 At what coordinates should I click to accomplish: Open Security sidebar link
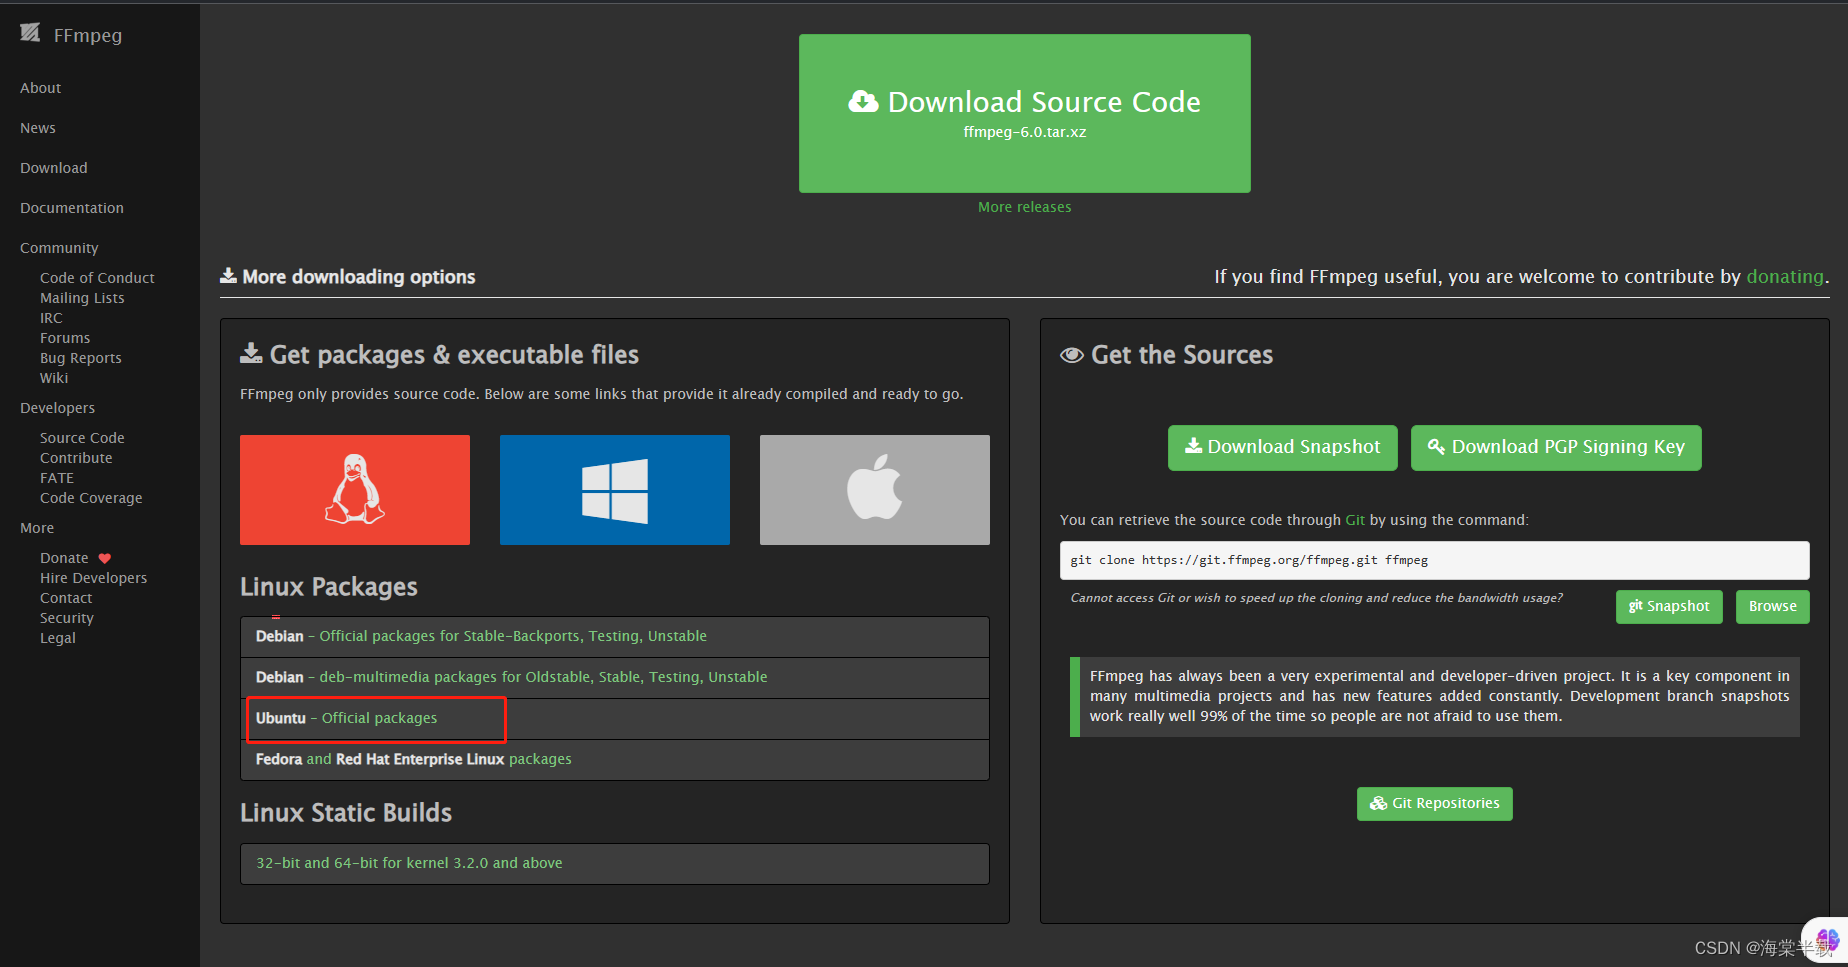point(67,618)
